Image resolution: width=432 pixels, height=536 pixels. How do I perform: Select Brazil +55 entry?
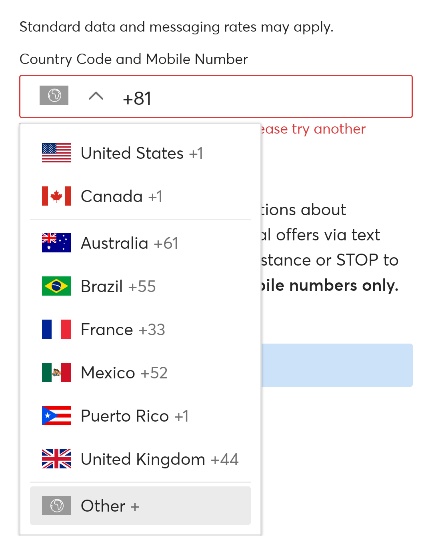coord(140,286)
